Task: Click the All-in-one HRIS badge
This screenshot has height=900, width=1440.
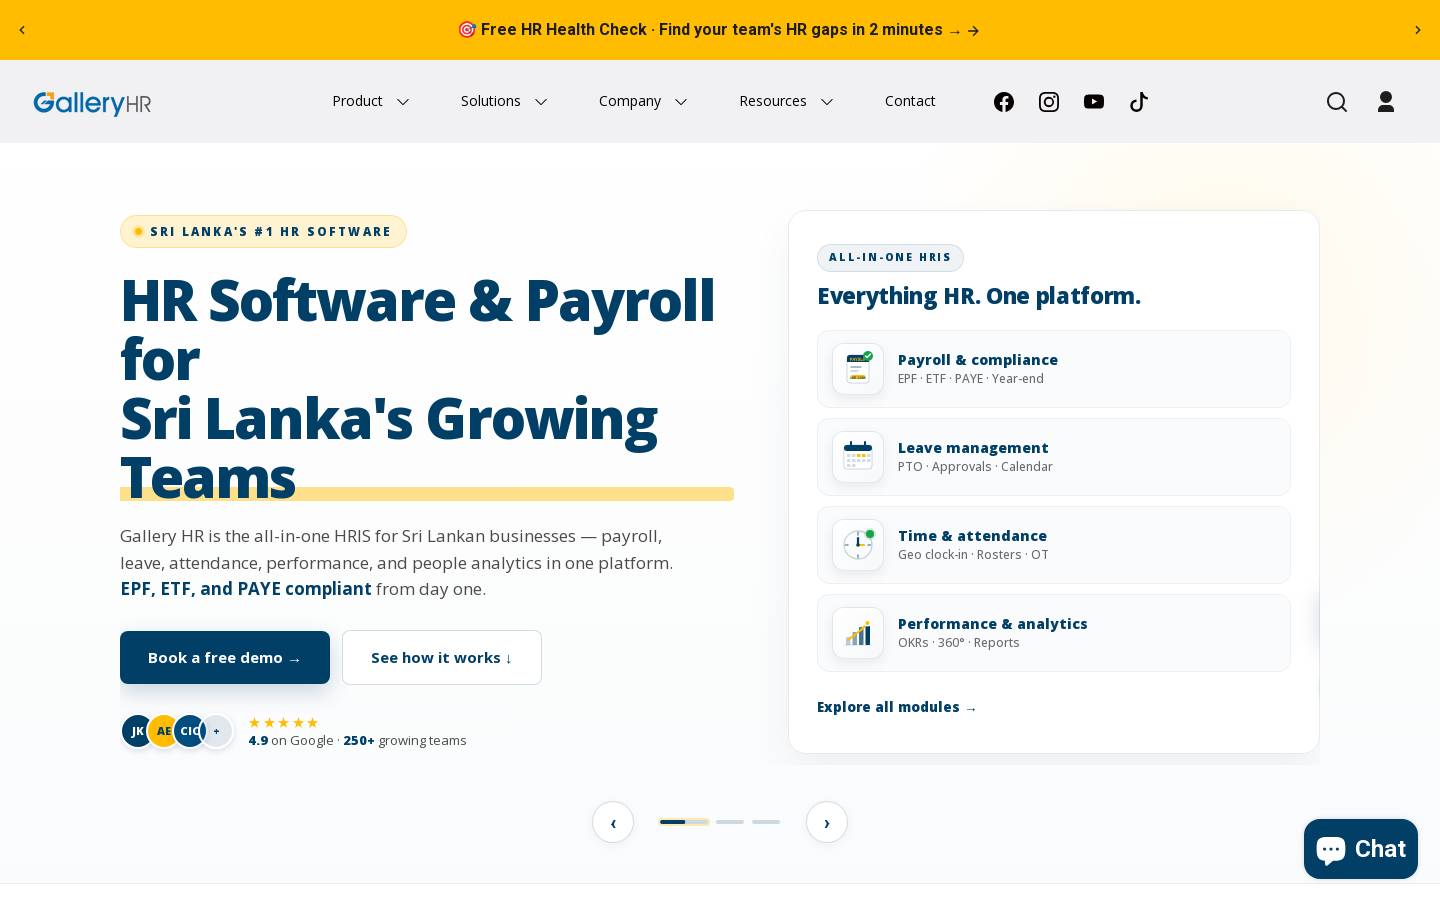Action: click(890, 258)
